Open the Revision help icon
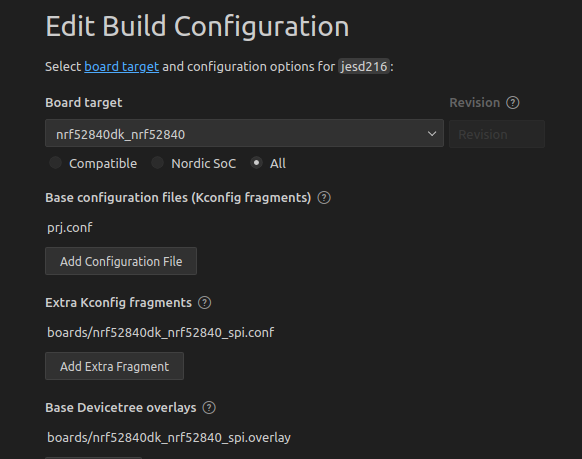 [513, 103]
